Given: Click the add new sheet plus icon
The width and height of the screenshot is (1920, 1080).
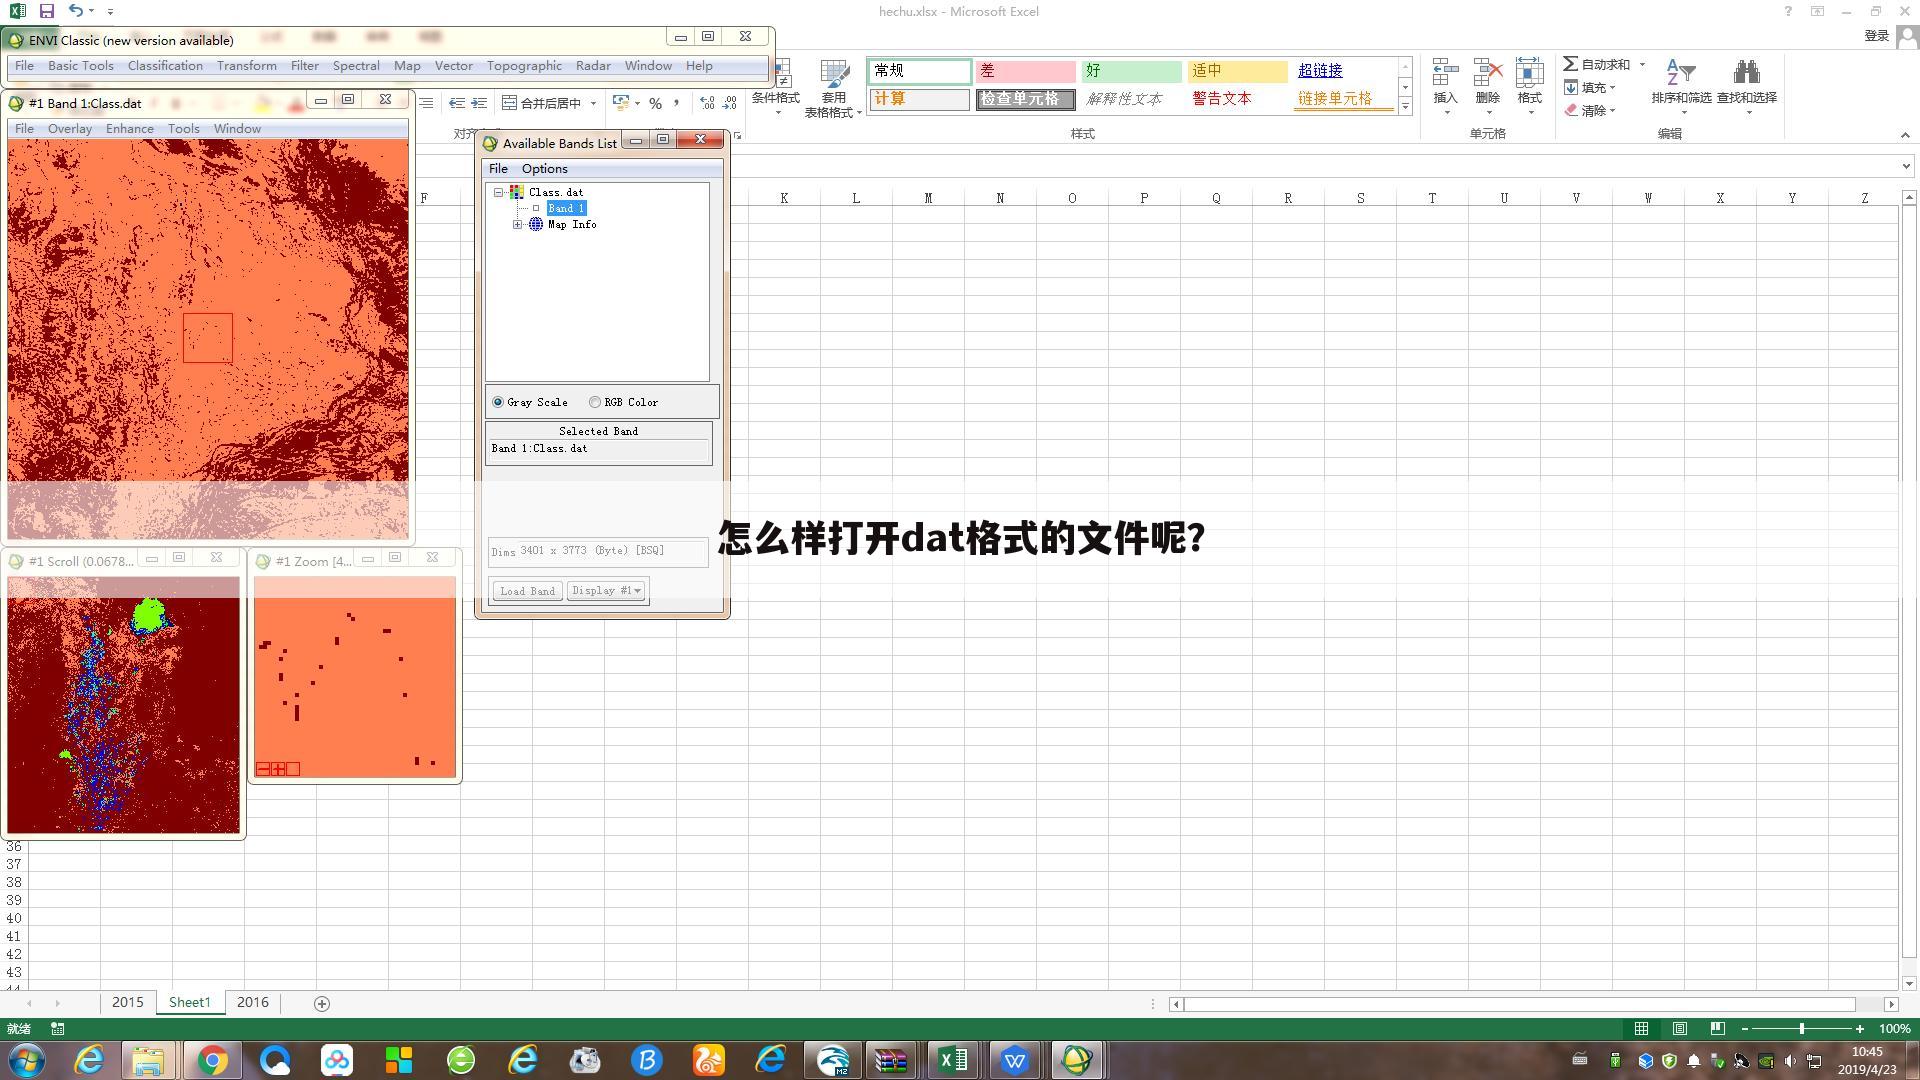Looking at the screenshot, I should (x=322, y=1003).
